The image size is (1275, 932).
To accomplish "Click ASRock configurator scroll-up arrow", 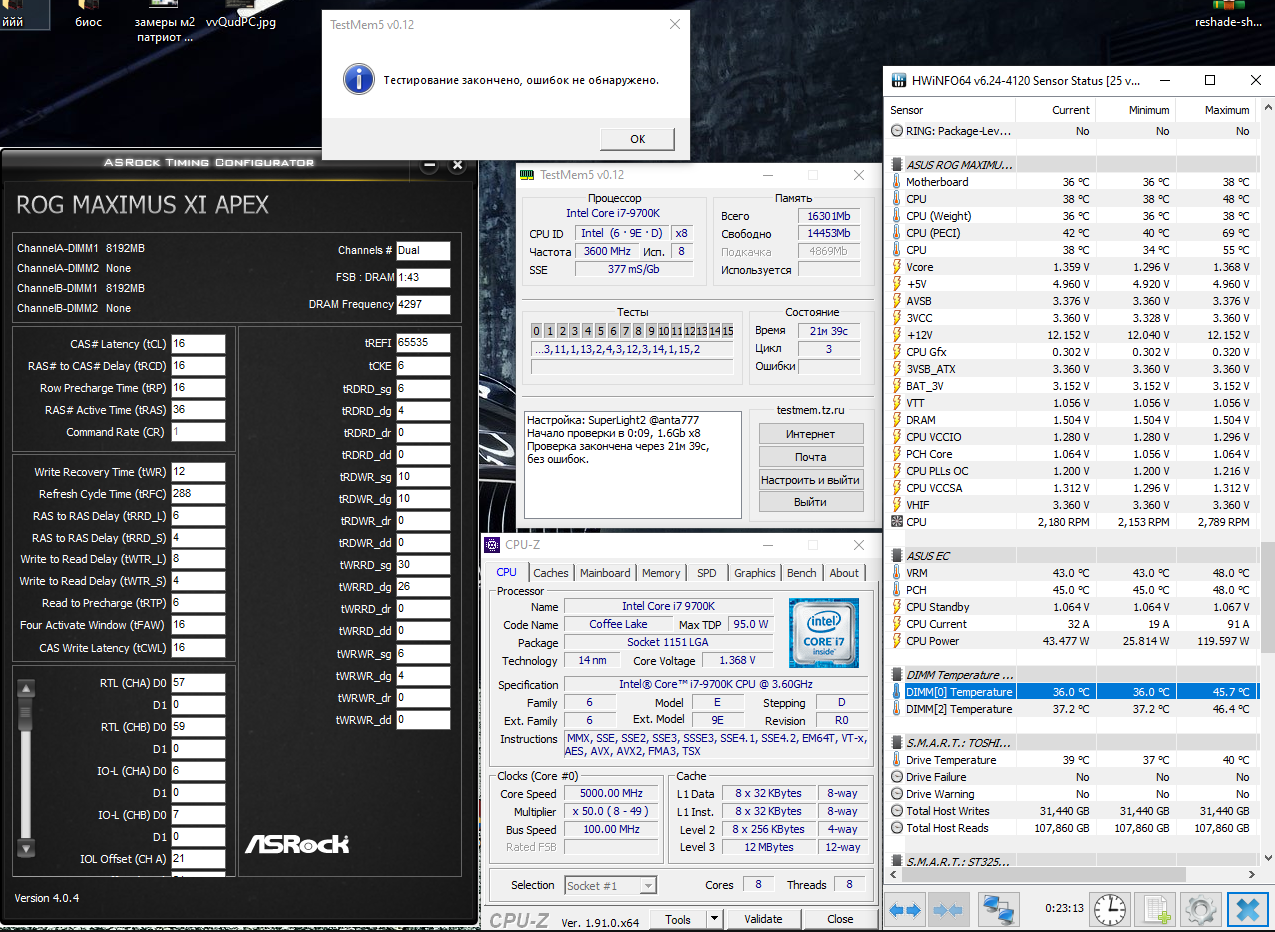I will pos(27,688).
